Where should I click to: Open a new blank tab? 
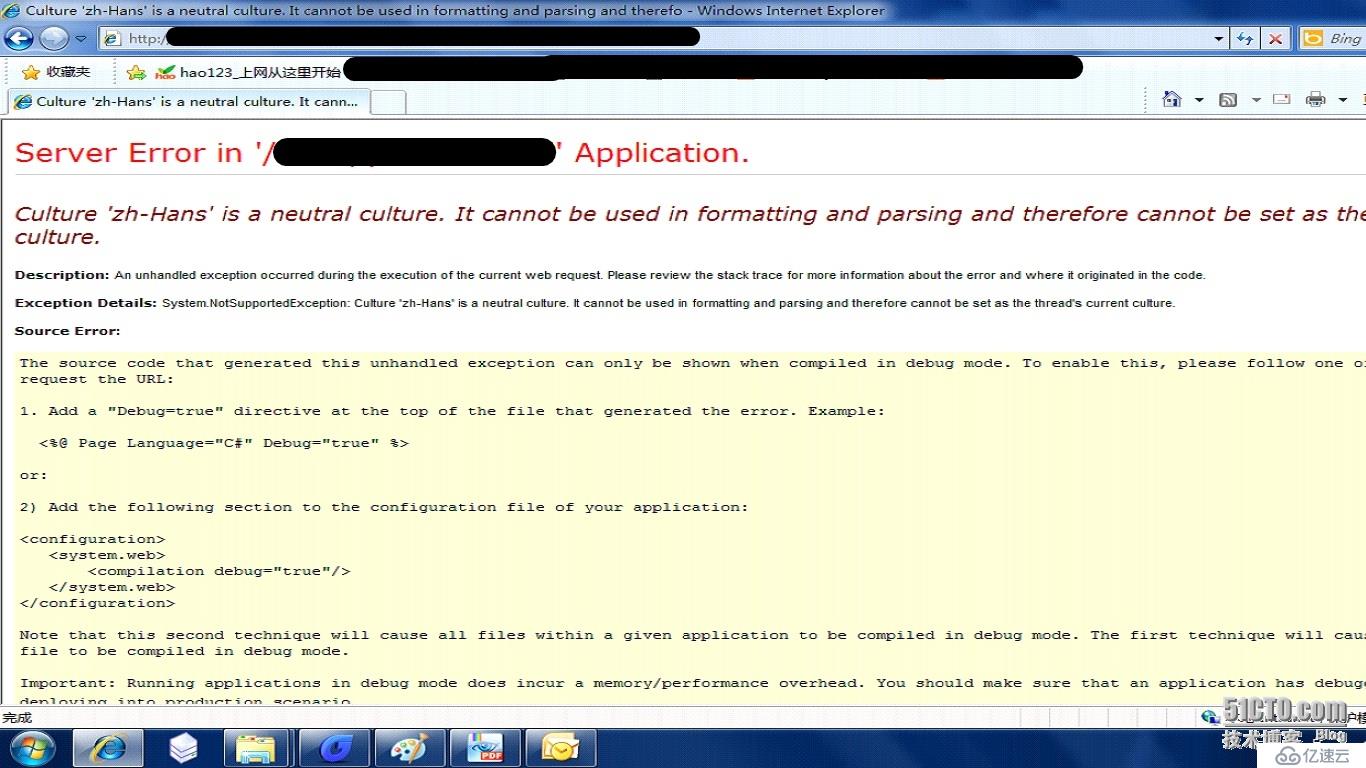pos(388,102)
